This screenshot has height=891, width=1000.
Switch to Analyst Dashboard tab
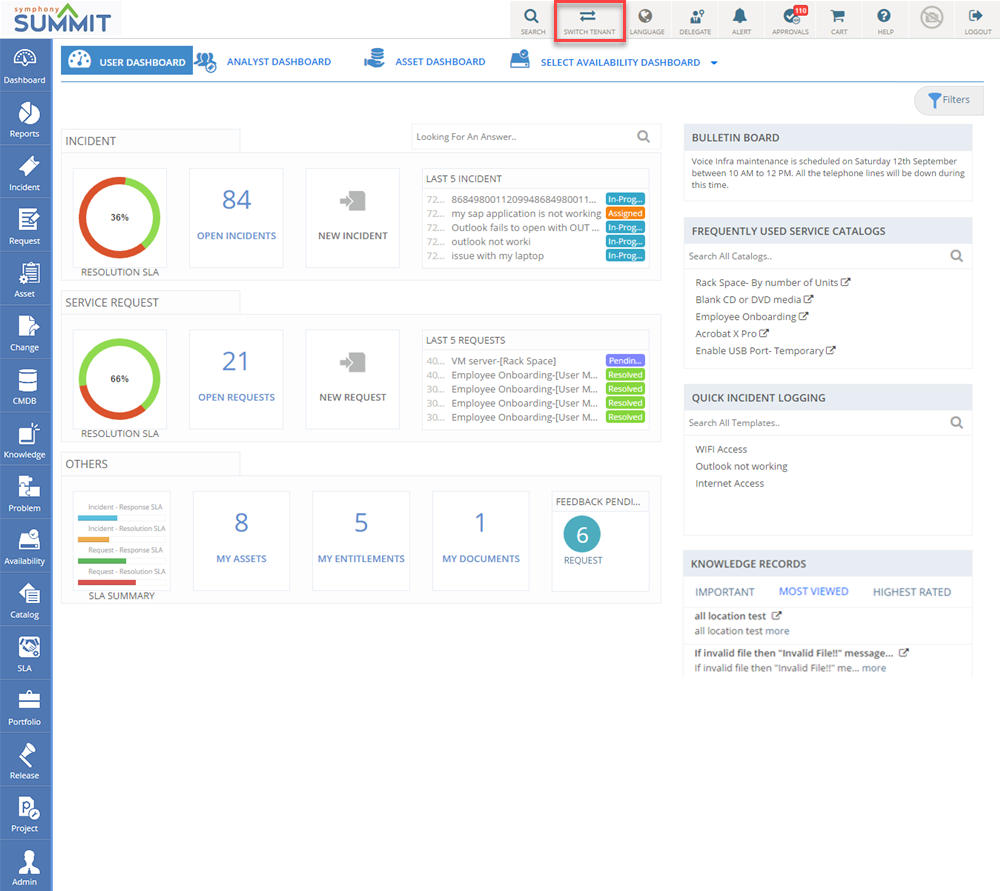click(278, 62)
